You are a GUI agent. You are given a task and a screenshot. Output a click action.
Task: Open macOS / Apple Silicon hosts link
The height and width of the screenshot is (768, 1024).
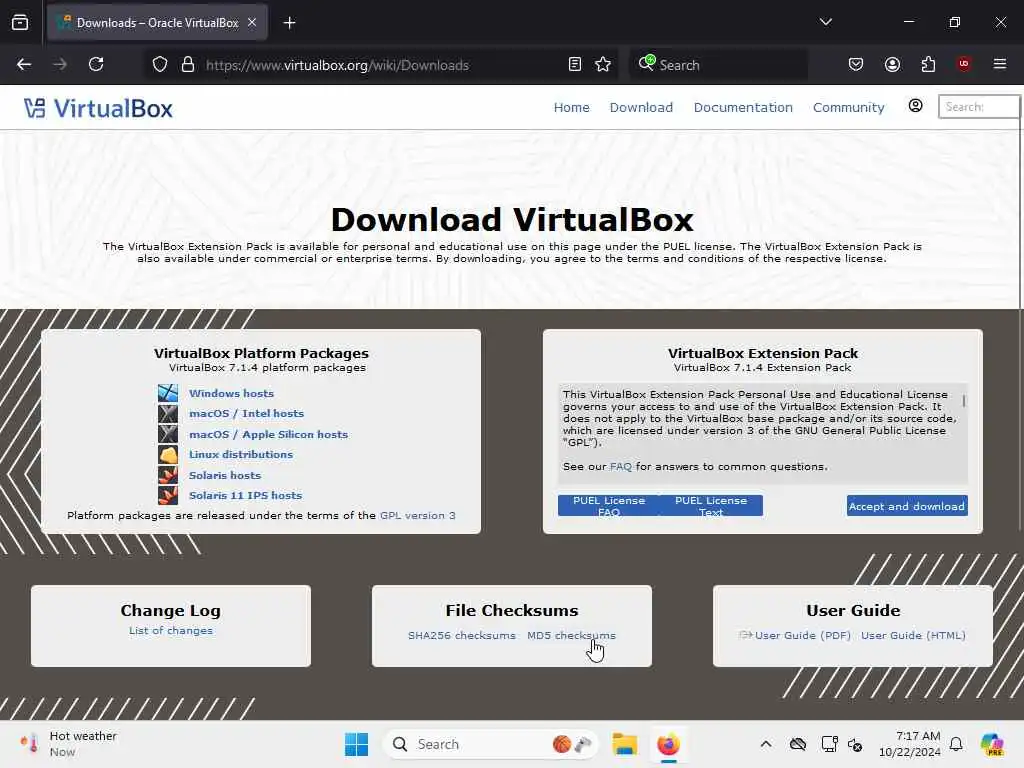click(268, 434)
